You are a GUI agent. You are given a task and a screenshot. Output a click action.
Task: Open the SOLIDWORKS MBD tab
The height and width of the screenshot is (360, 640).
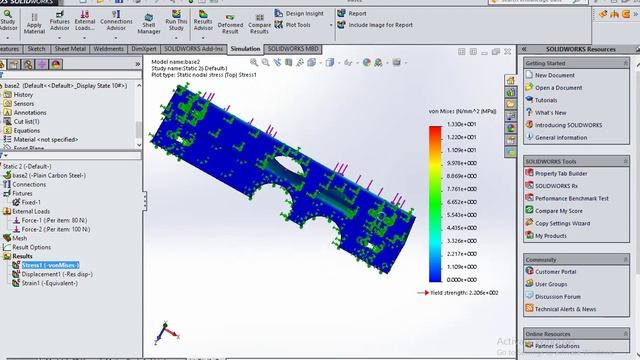tap(293, 49)
